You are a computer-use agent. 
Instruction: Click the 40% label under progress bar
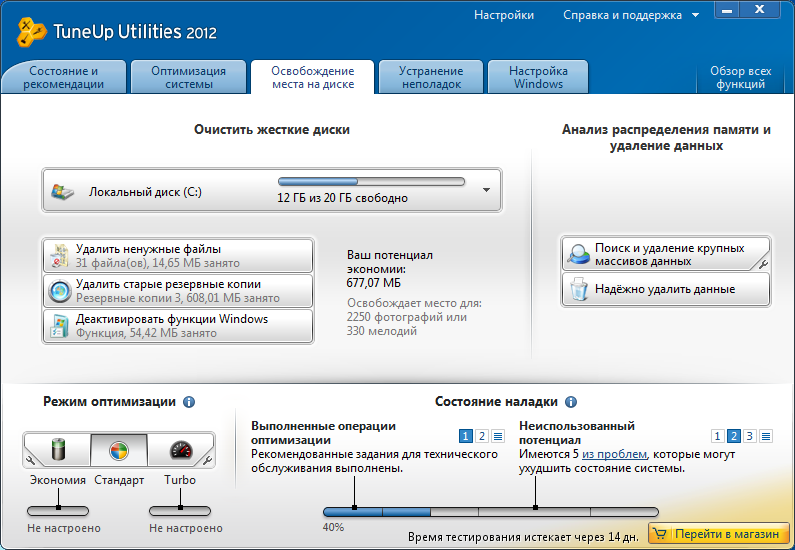coord(333,527)
